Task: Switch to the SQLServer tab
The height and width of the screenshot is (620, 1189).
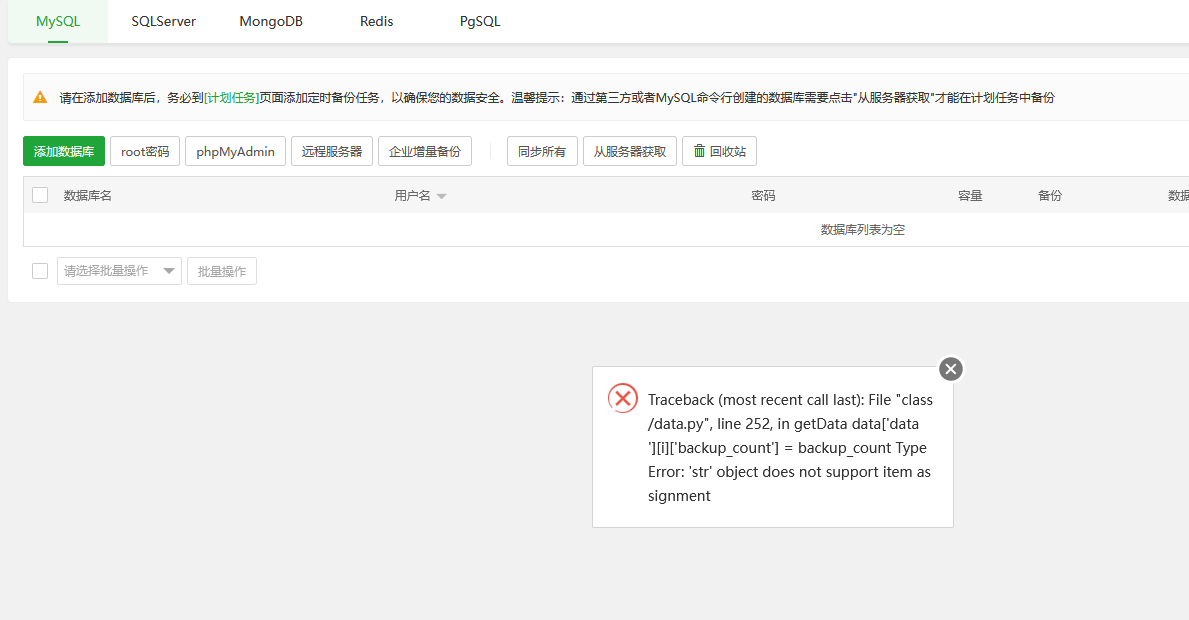Action: pyautogui.click(x=163, y=21)
